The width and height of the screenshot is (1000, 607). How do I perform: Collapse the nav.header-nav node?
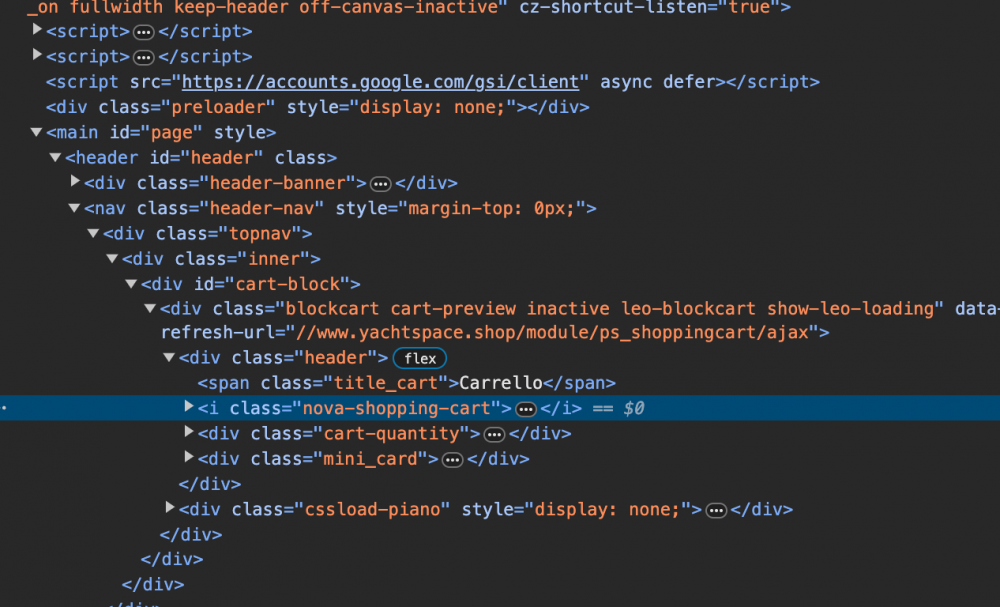point(74,208)
